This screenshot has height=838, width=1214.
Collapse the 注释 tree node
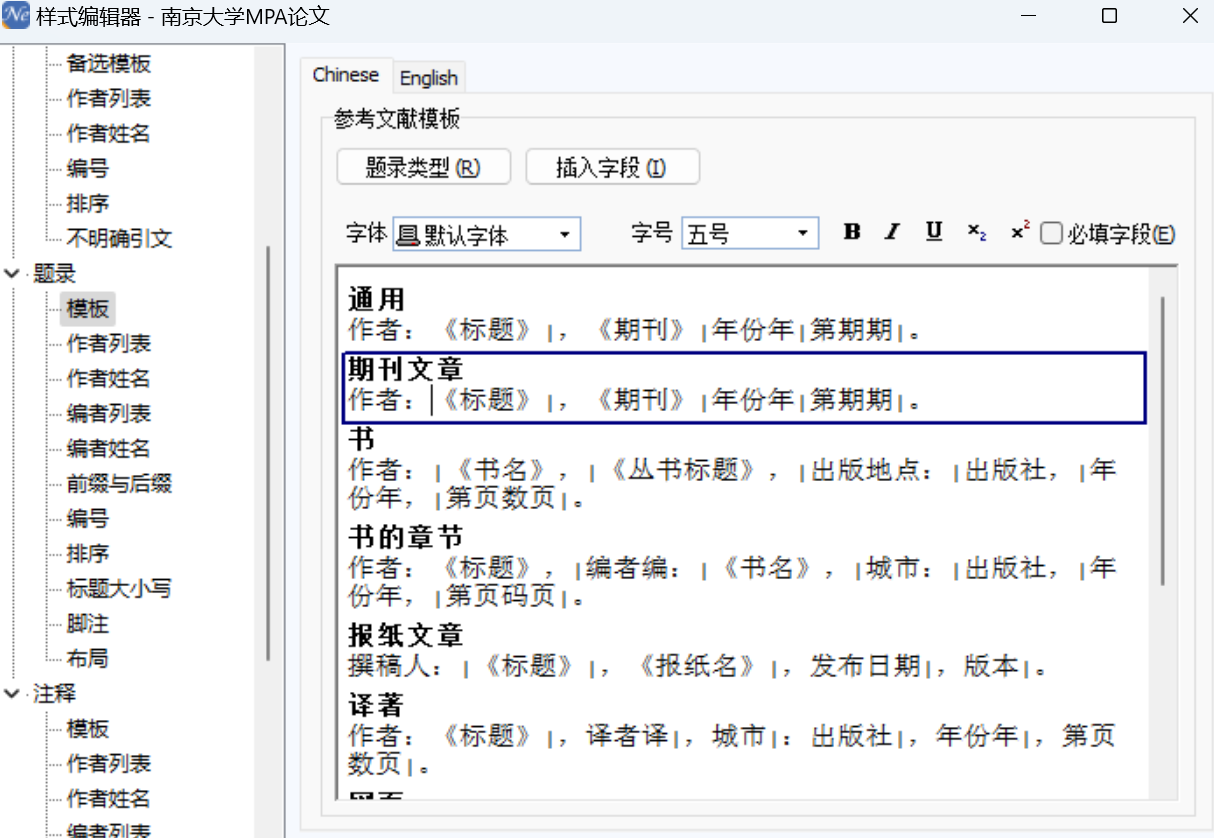tap(12, 693)
